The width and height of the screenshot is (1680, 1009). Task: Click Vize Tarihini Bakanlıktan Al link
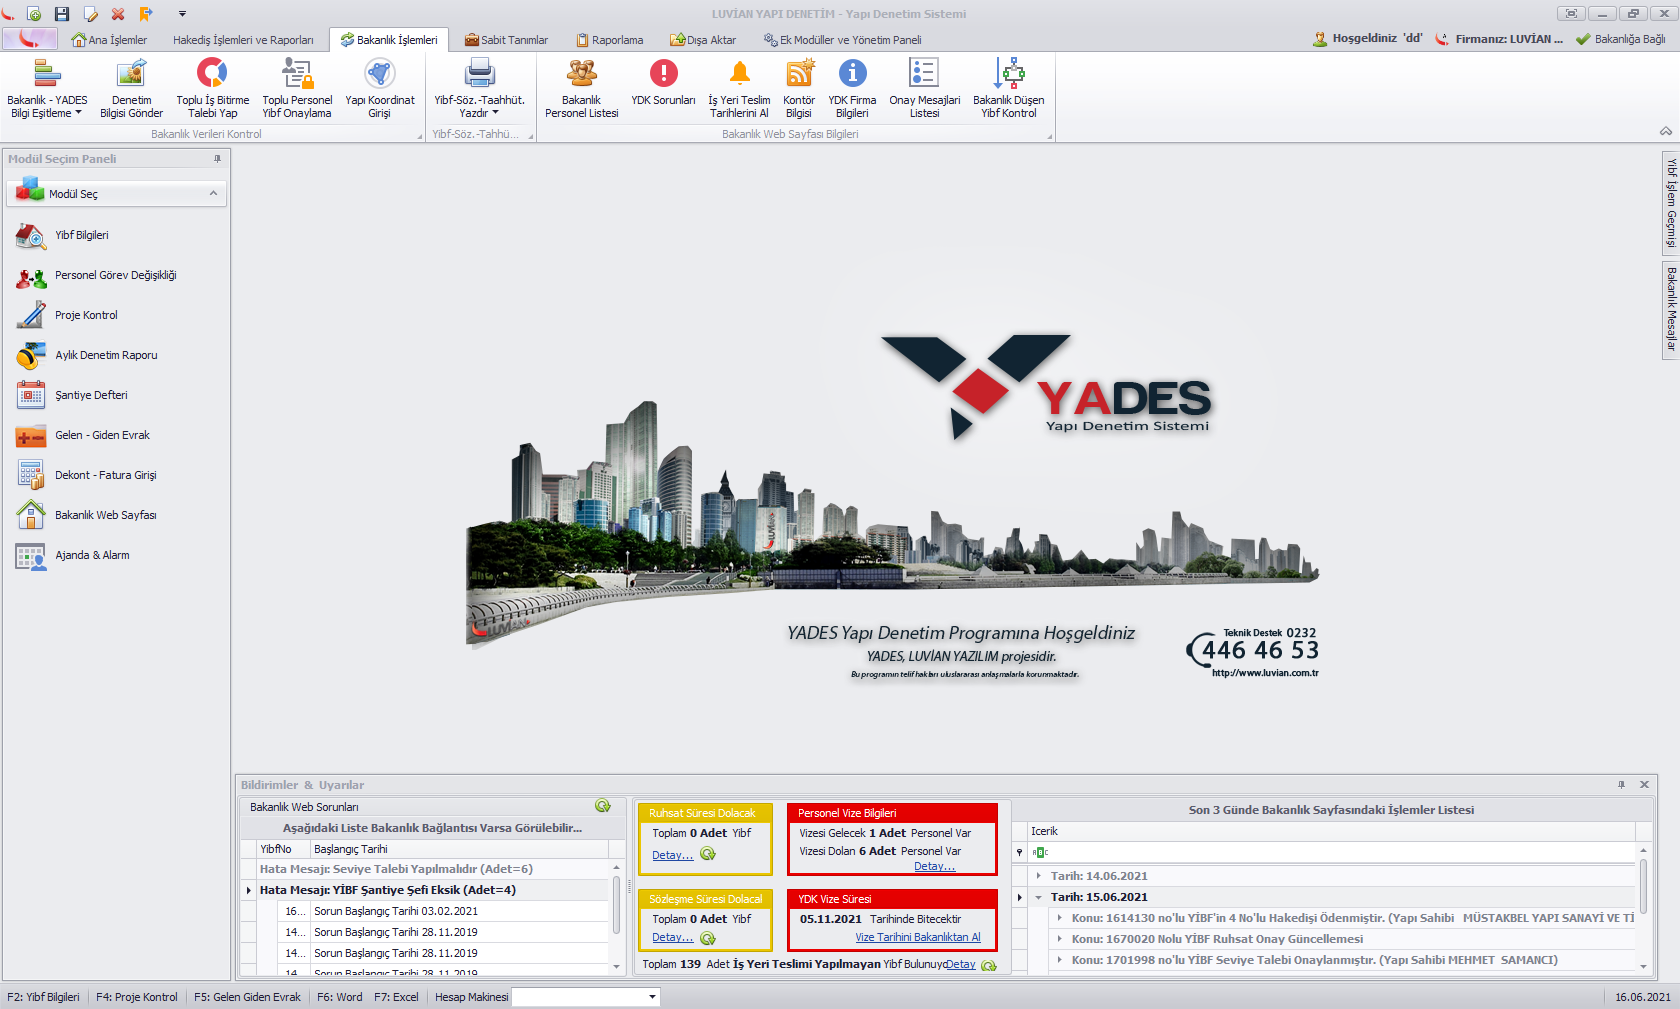click(x=917, y=938)
